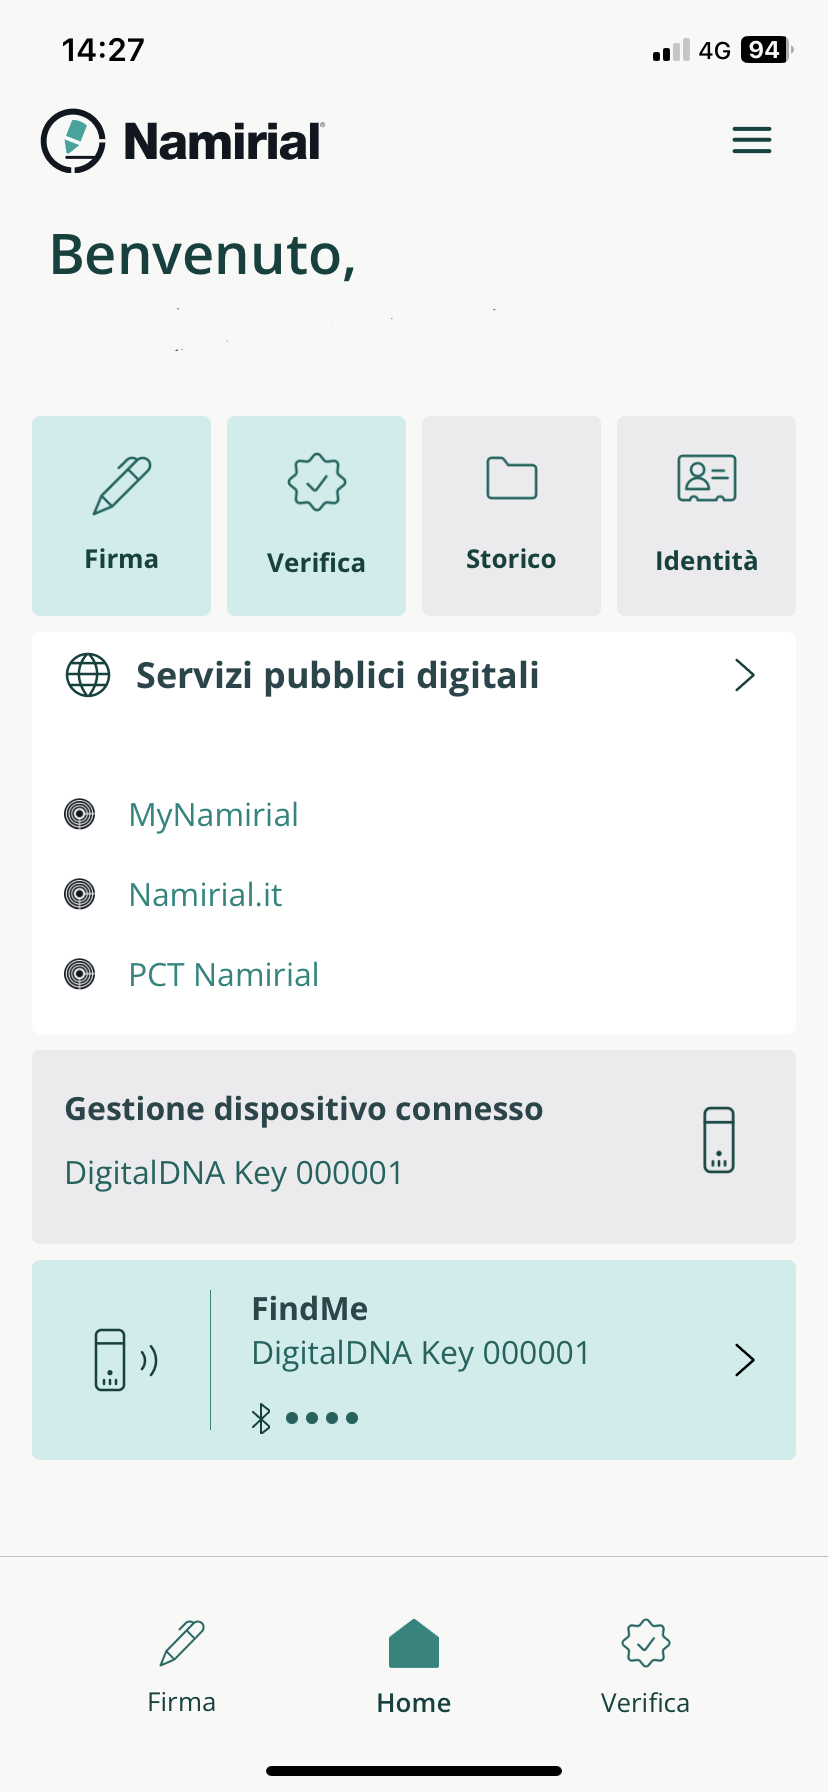
Task: Tap the globe icon beside Servizi pubblici
Action: tap(88, 675)
